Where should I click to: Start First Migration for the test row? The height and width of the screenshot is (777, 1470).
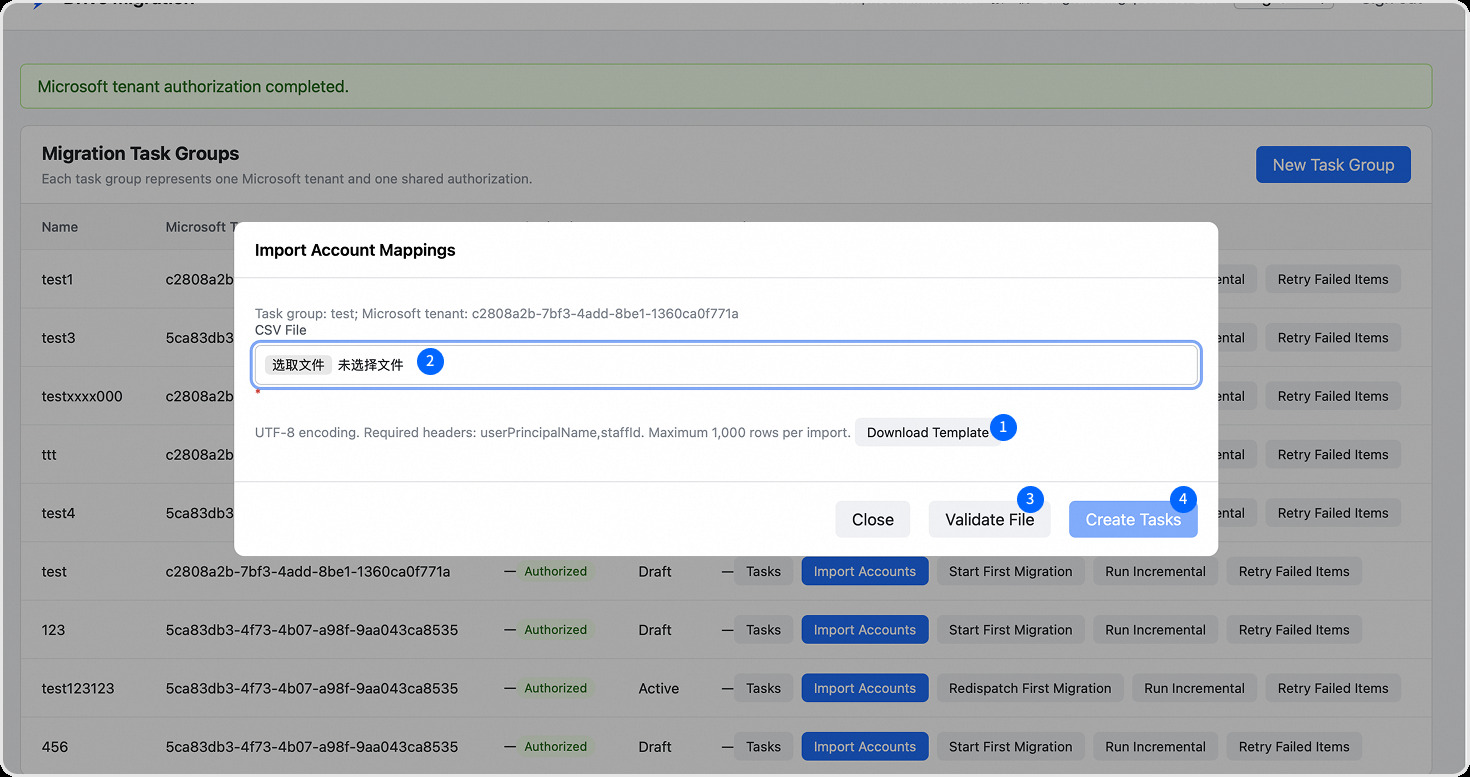1010,572
